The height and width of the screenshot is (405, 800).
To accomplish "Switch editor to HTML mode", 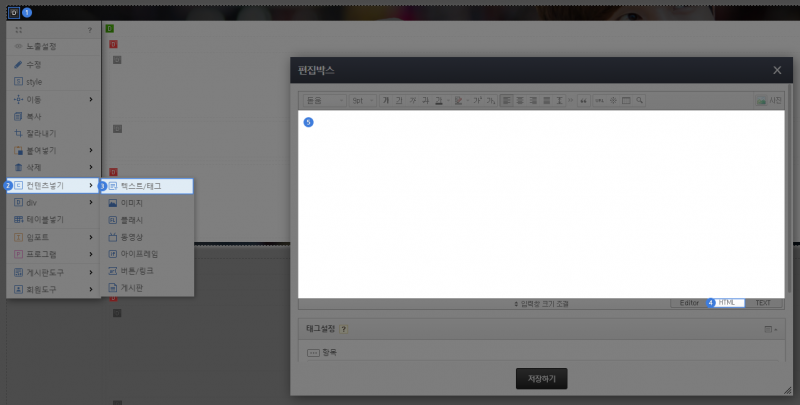I will (727, 302).
